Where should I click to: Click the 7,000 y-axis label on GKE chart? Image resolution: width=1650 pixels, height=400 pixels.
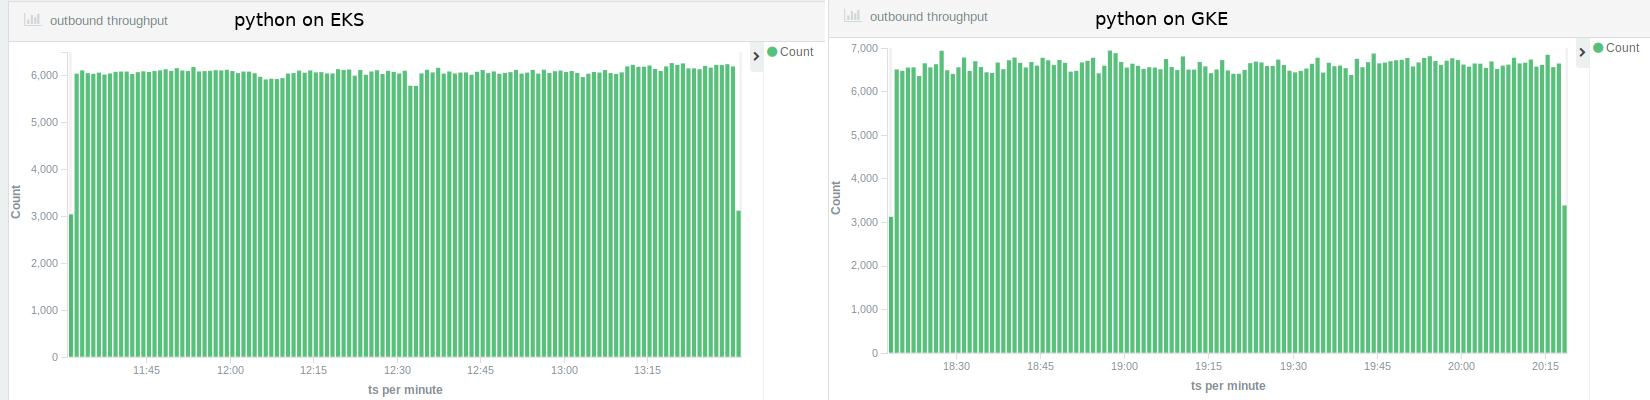[x=864, y=48]
